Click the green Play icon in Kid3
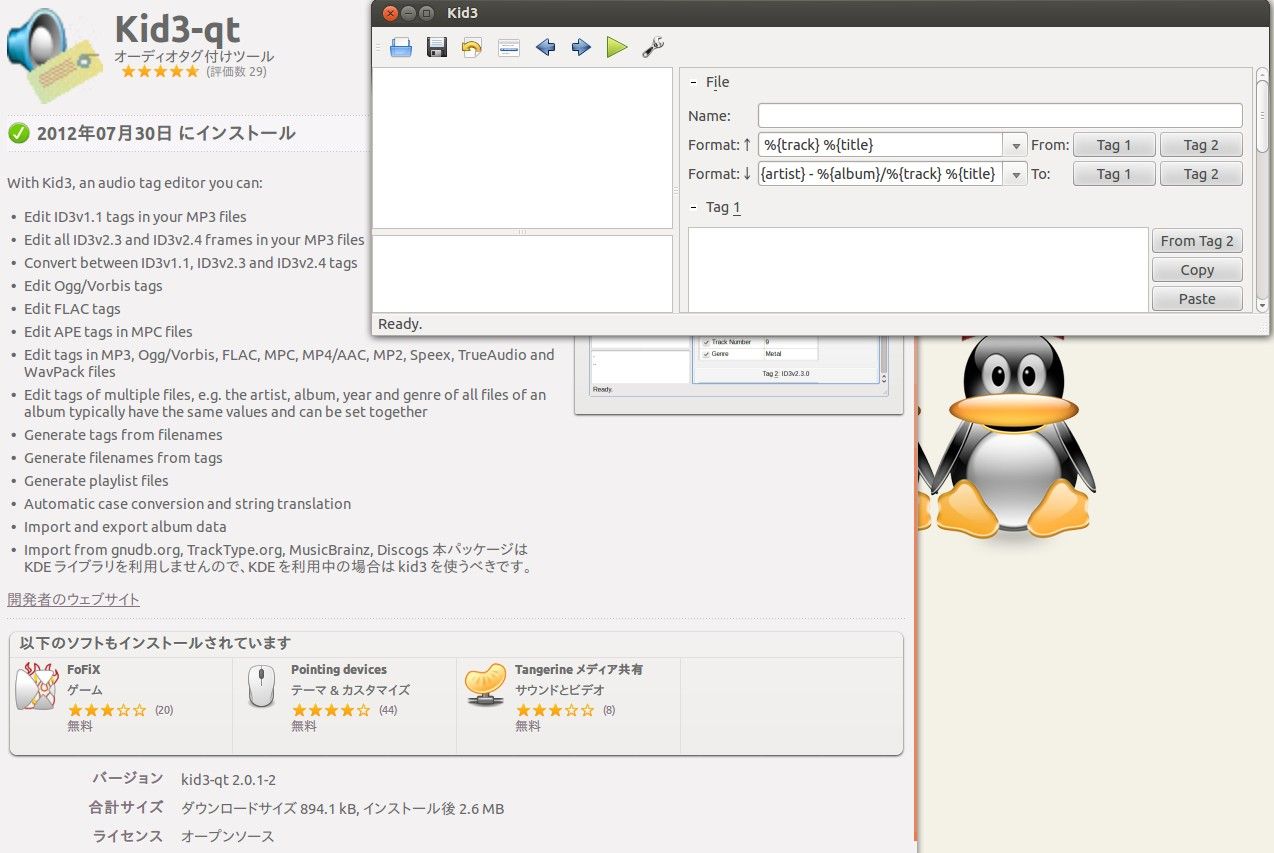 (617, 47)
